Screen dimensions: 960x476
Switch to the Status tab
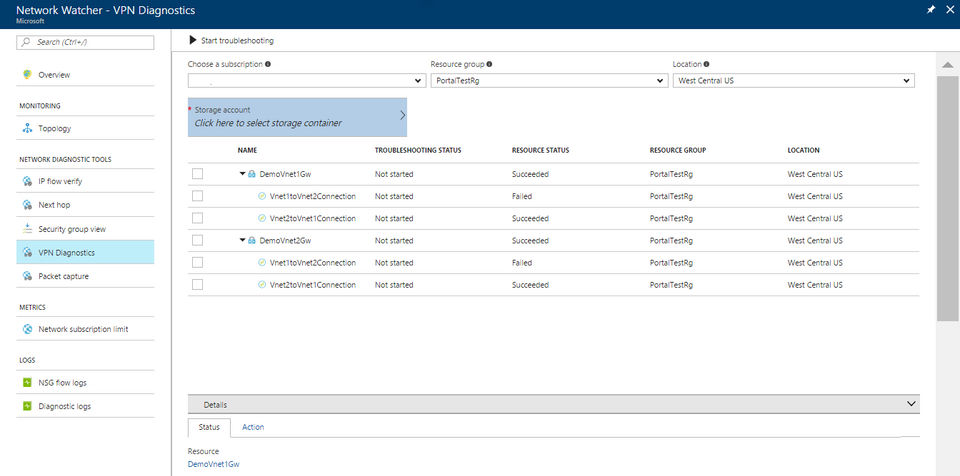[x=209, y=427]
